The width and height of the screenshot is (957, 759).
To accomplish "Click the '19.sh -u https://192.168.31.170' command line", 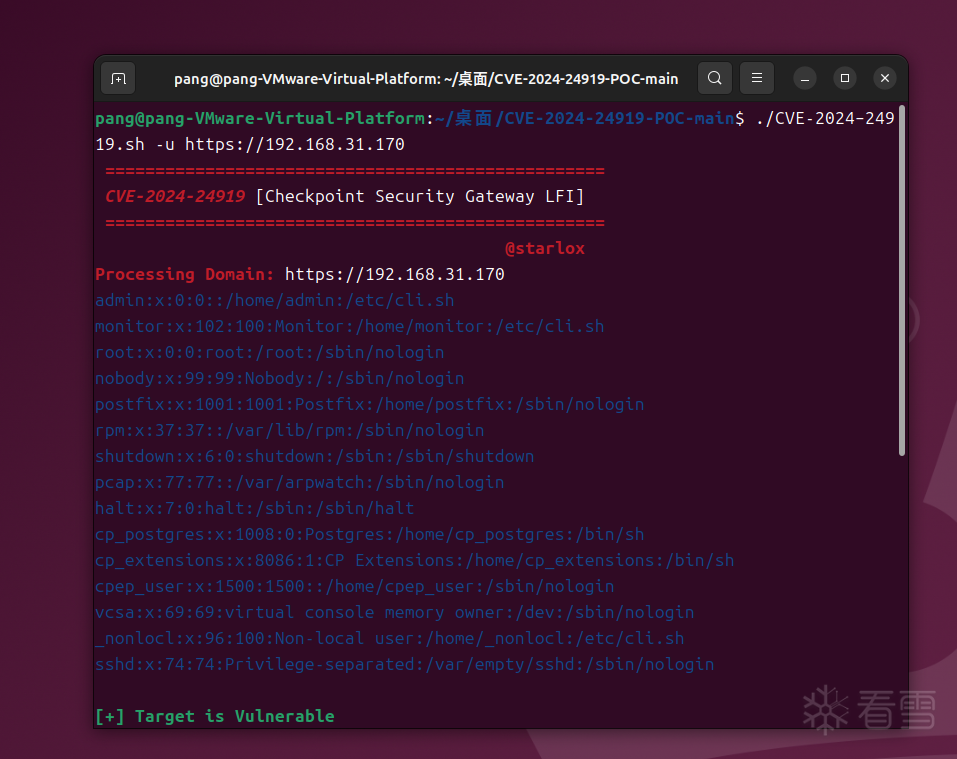I will tap(250, 145).
